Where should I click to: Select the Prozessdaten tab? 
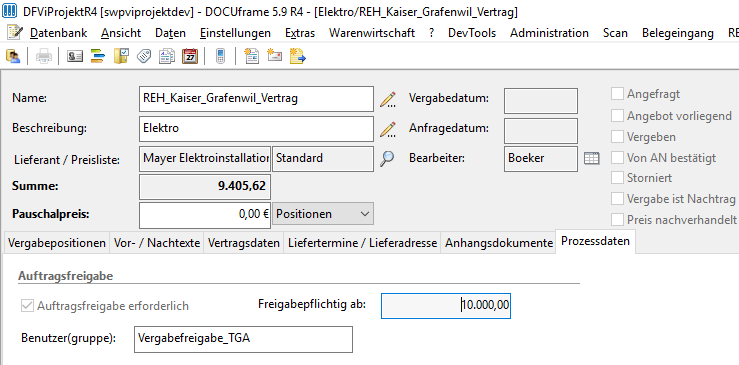595,241
